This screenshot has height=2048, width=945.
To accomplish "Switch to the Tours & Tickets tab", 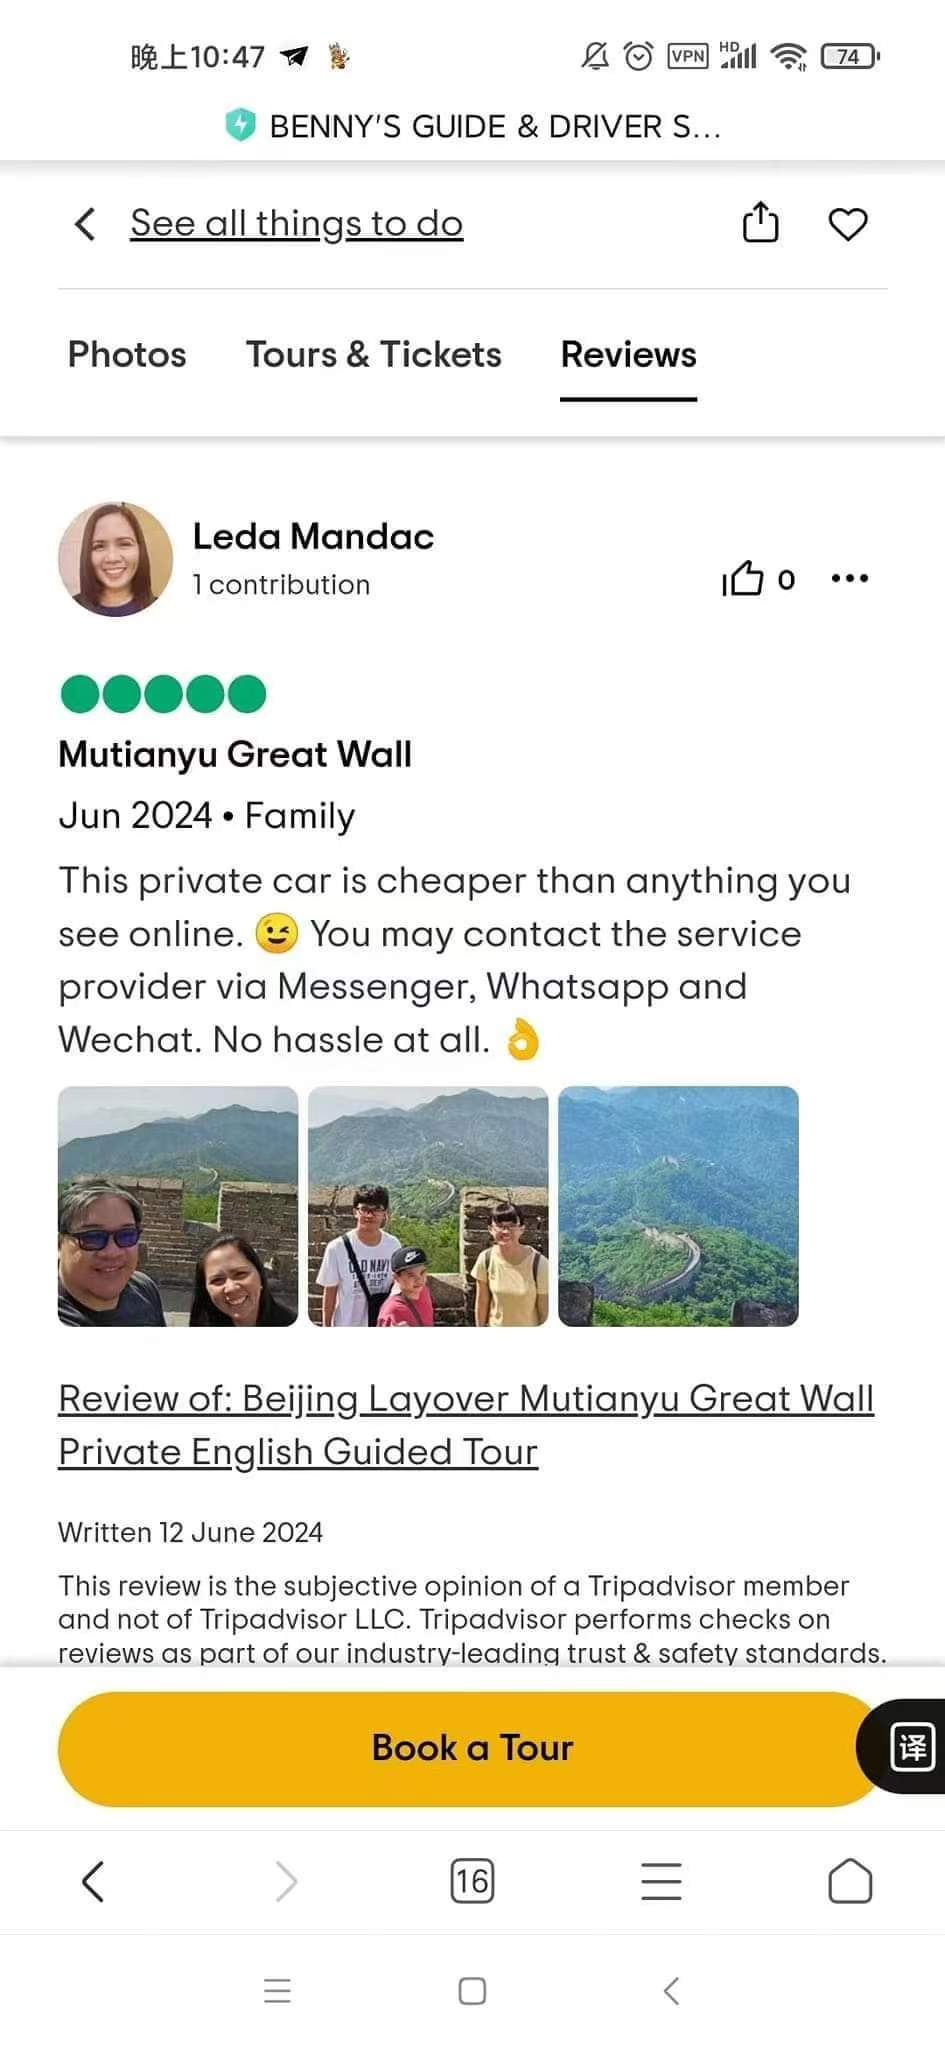I will coord(374,354).
